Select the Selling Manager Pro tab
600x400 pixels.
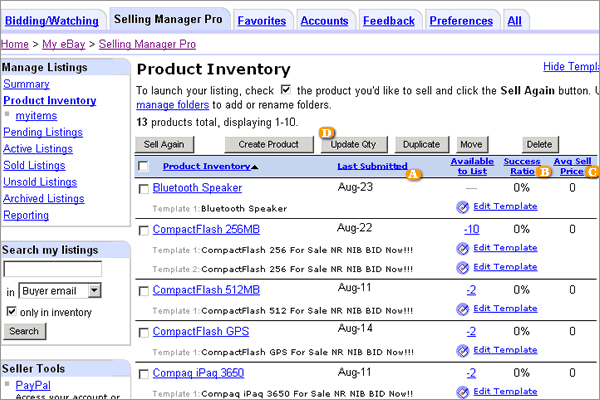168,19
